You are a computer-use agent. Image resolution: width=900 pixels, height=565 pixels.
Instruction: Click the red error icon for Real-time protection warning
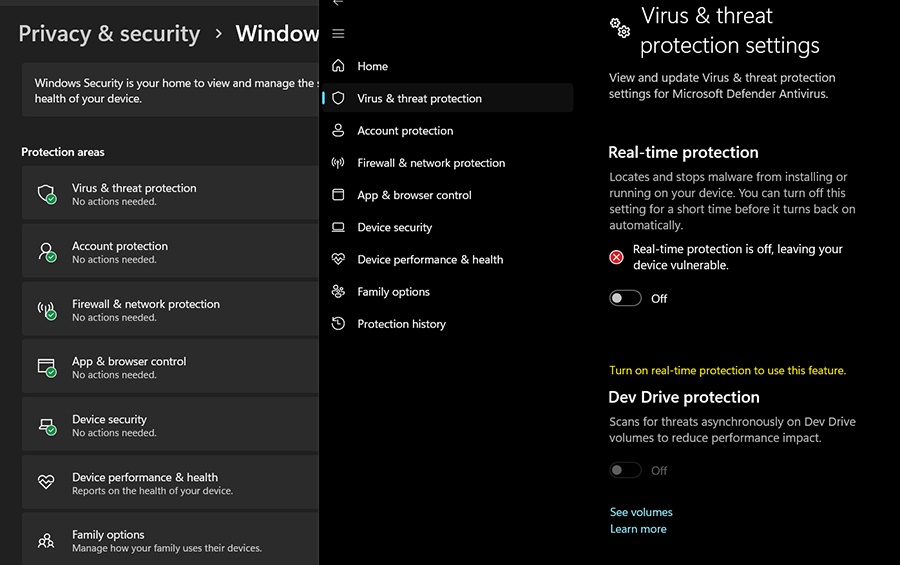pyautogui.click(x=616, y=257)
